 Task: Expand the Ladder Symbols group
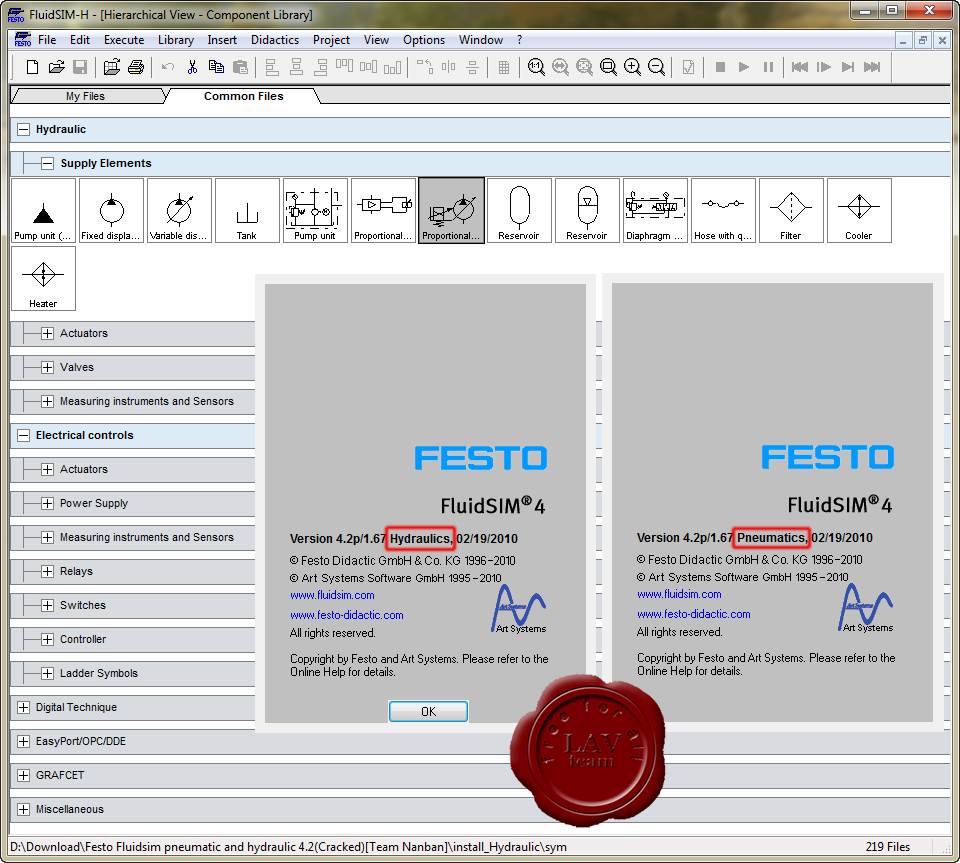pos(47,673)
